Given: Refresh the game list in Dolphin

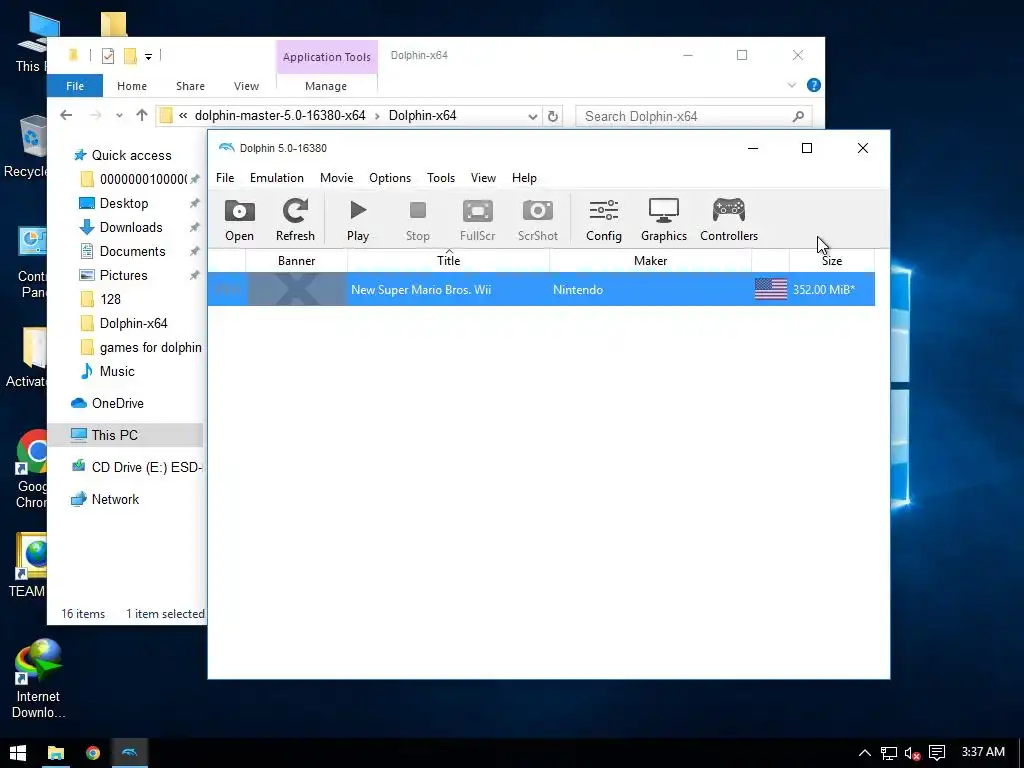Looking at the screenshot, I should tap(295, 220).
